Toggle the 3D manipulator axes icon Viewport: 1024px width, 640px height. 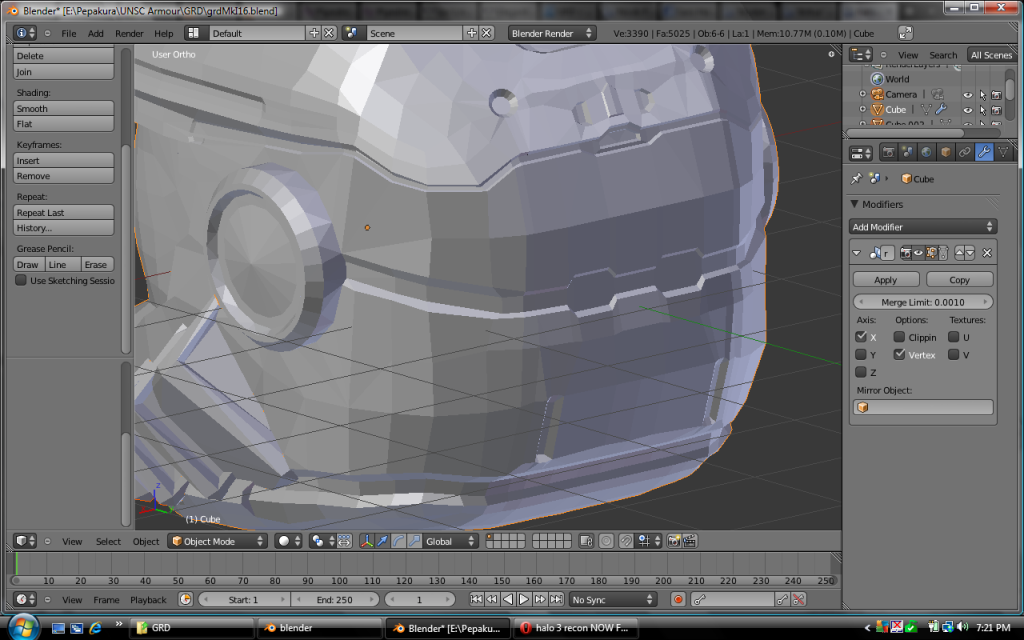[x=366, y=541]
